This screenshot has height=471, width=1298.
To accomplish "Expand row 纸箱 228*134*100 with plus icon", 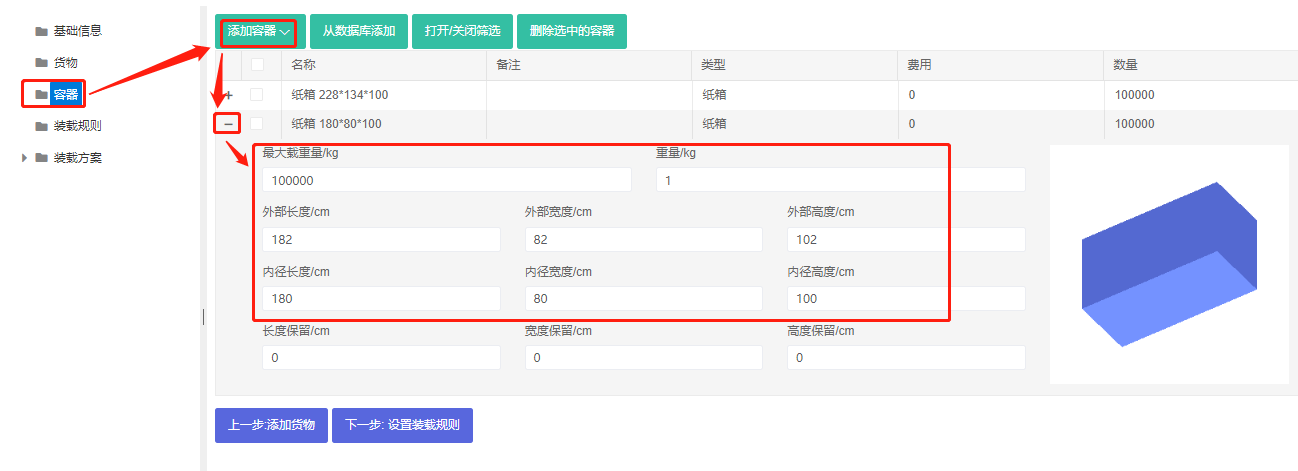I will tap(228, 95).
